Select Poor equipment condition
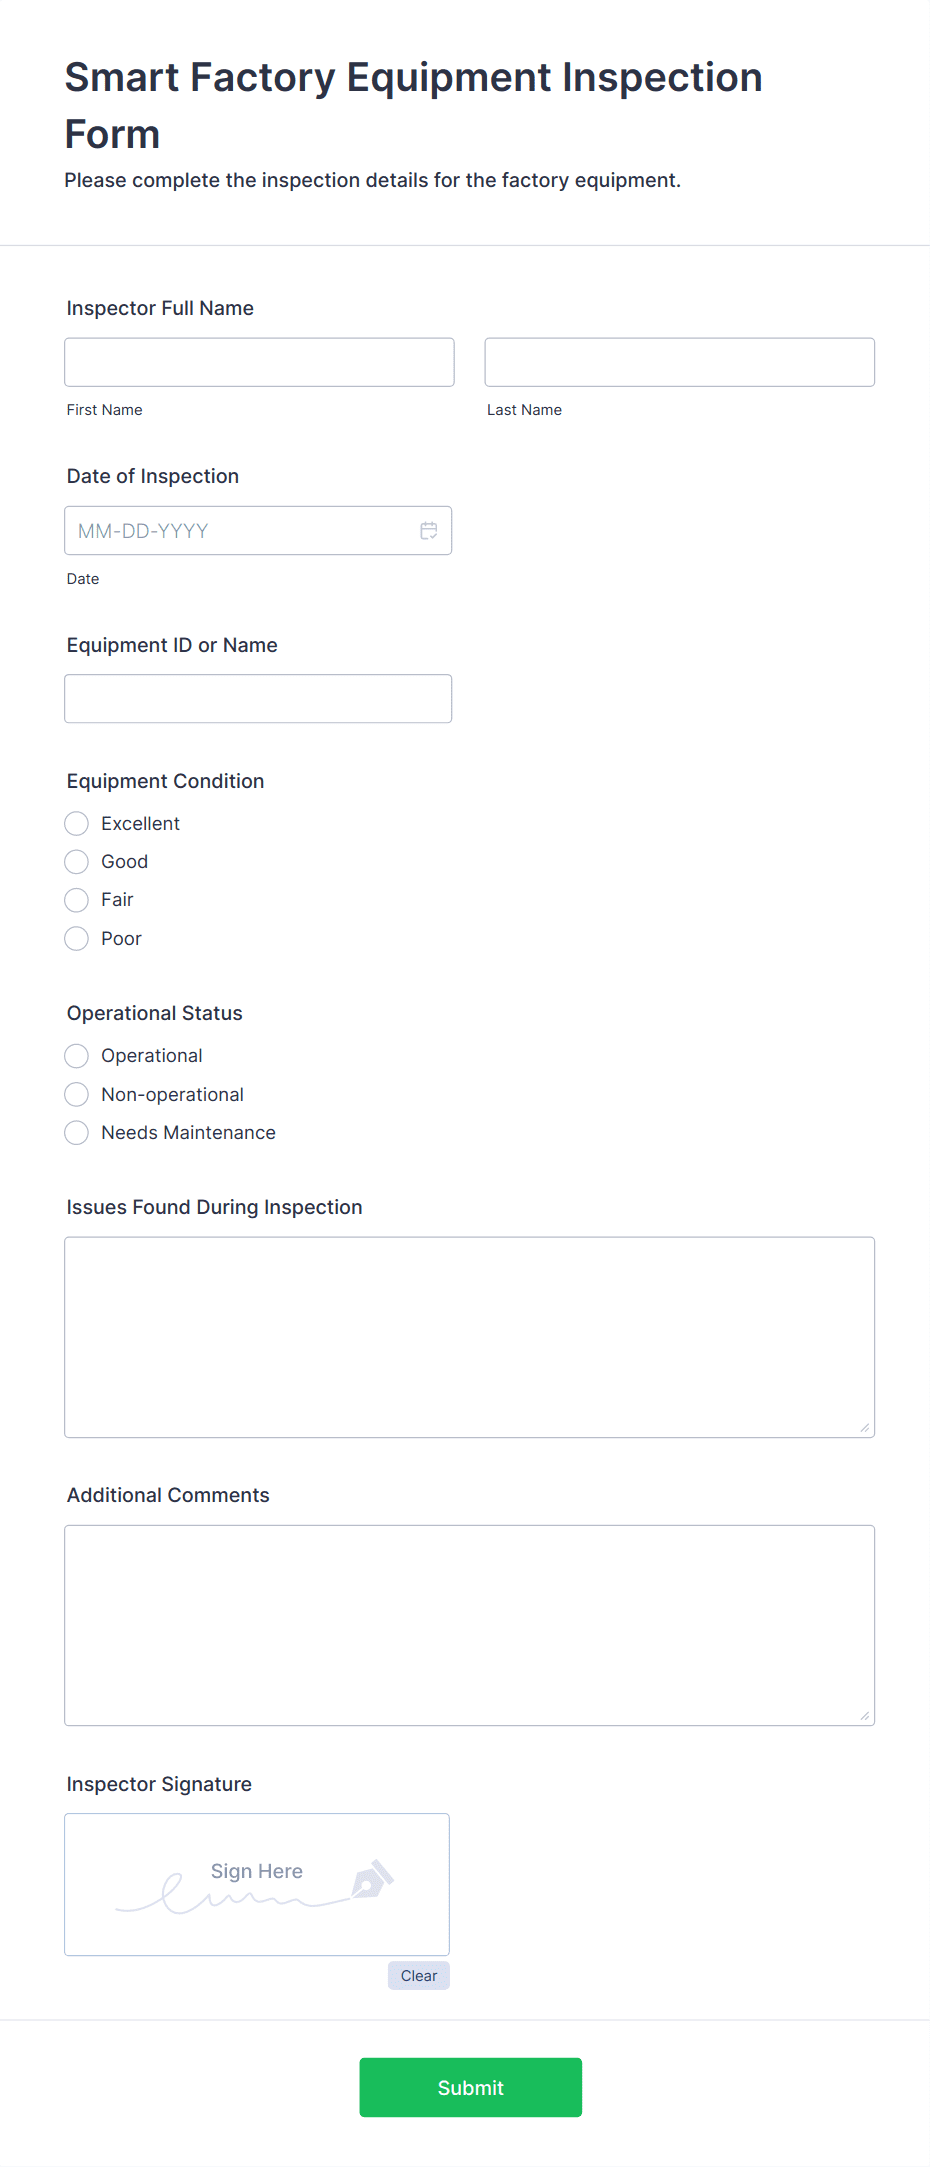Screen dimensions: 930x2167 (x=77, y=939)
